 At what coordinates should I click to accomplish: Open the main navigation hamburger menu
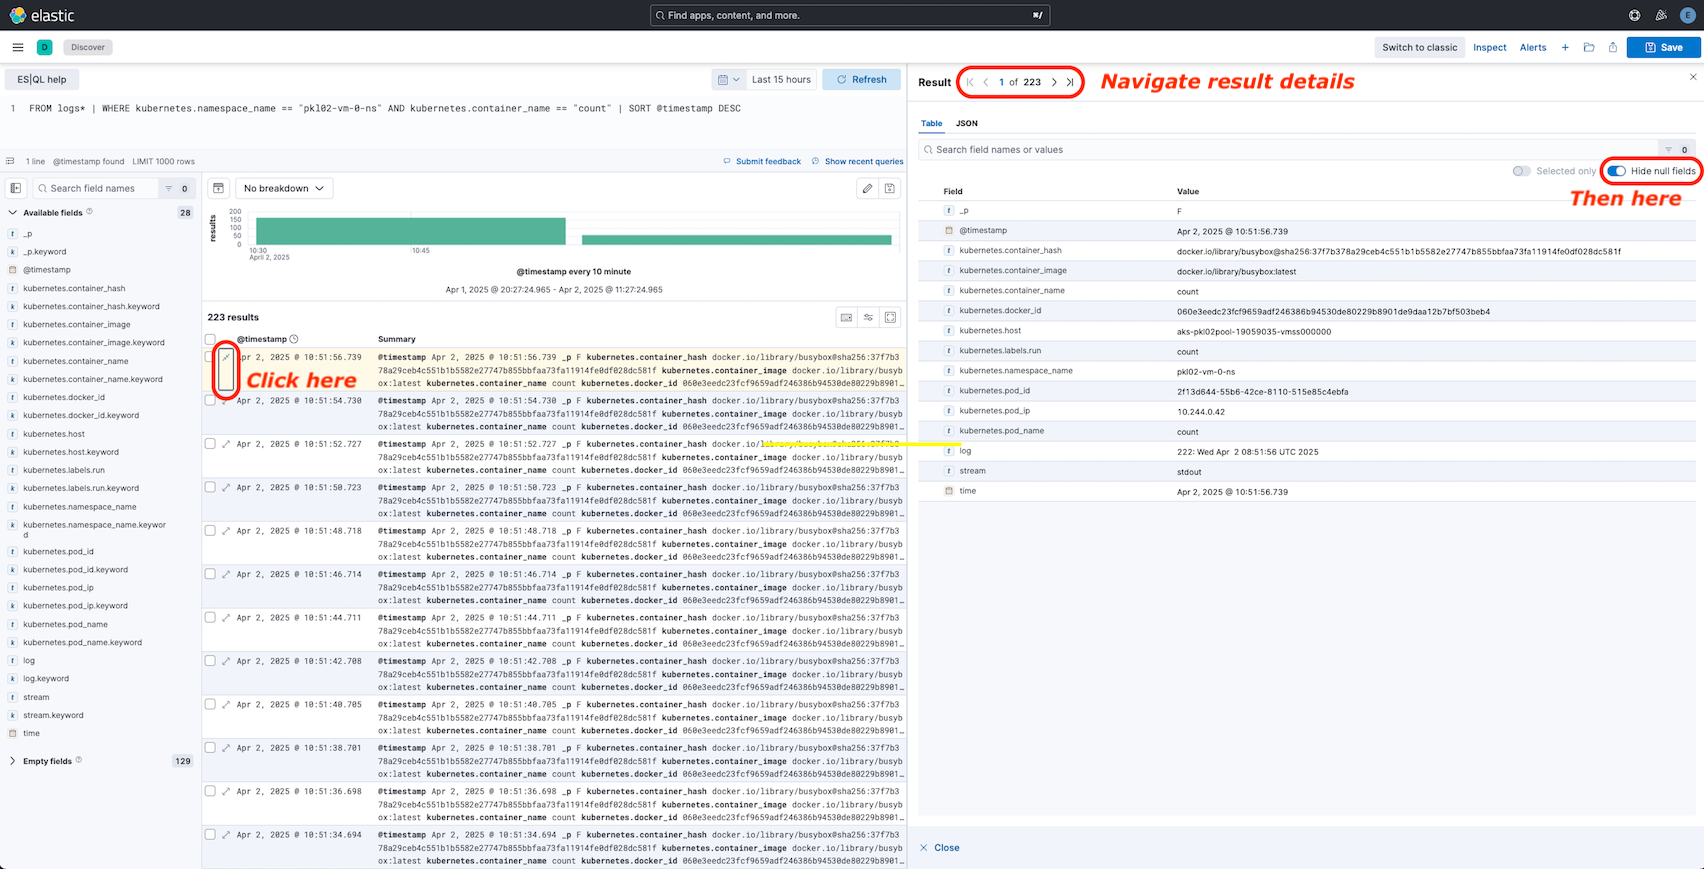[x=18, y=47]
